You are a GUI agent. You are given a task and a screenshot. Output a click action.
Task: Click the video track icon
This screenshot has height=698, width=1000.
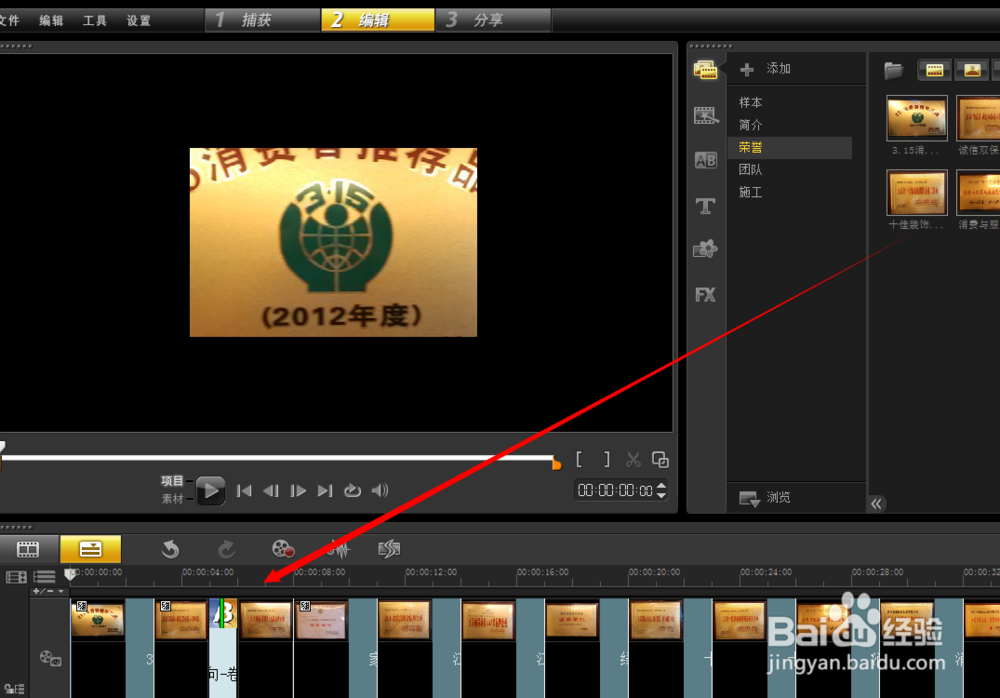click(50, 658)
